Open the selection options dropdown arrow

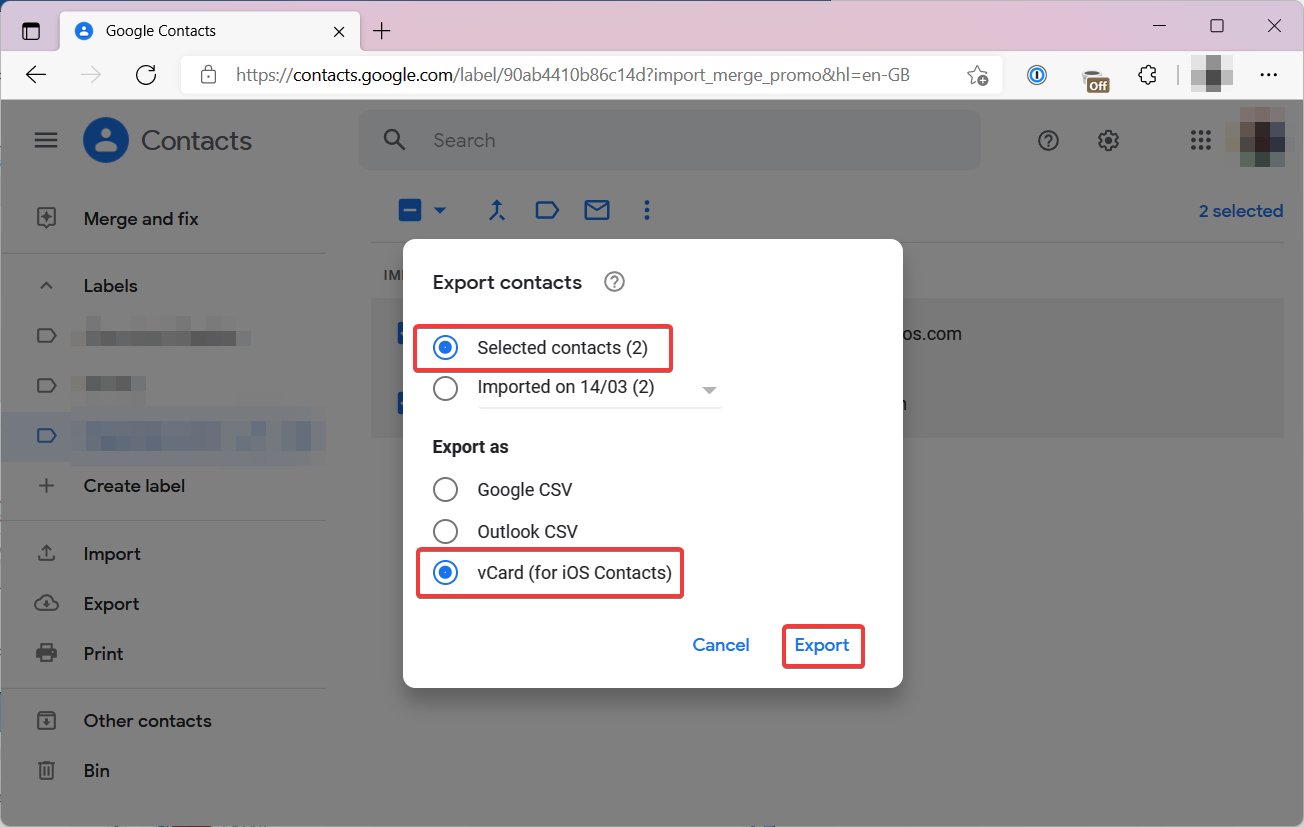439,210
